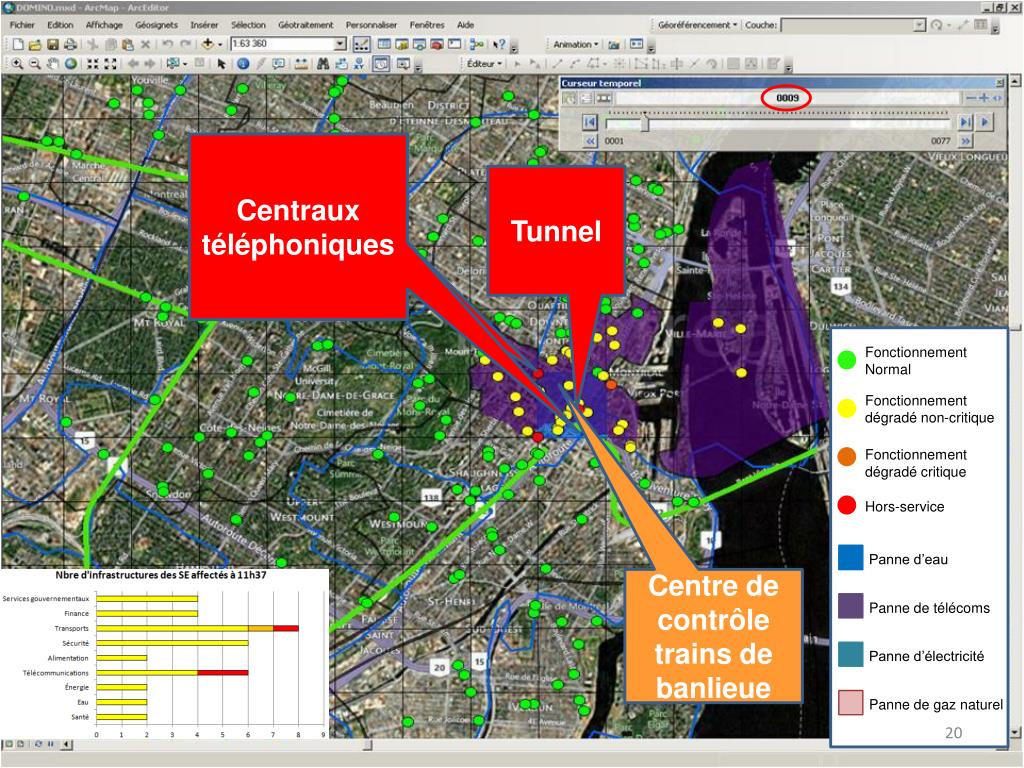This screenshot has width=1024, height=768.
Task: Open the Insérer menu
Action: [204, 25]
